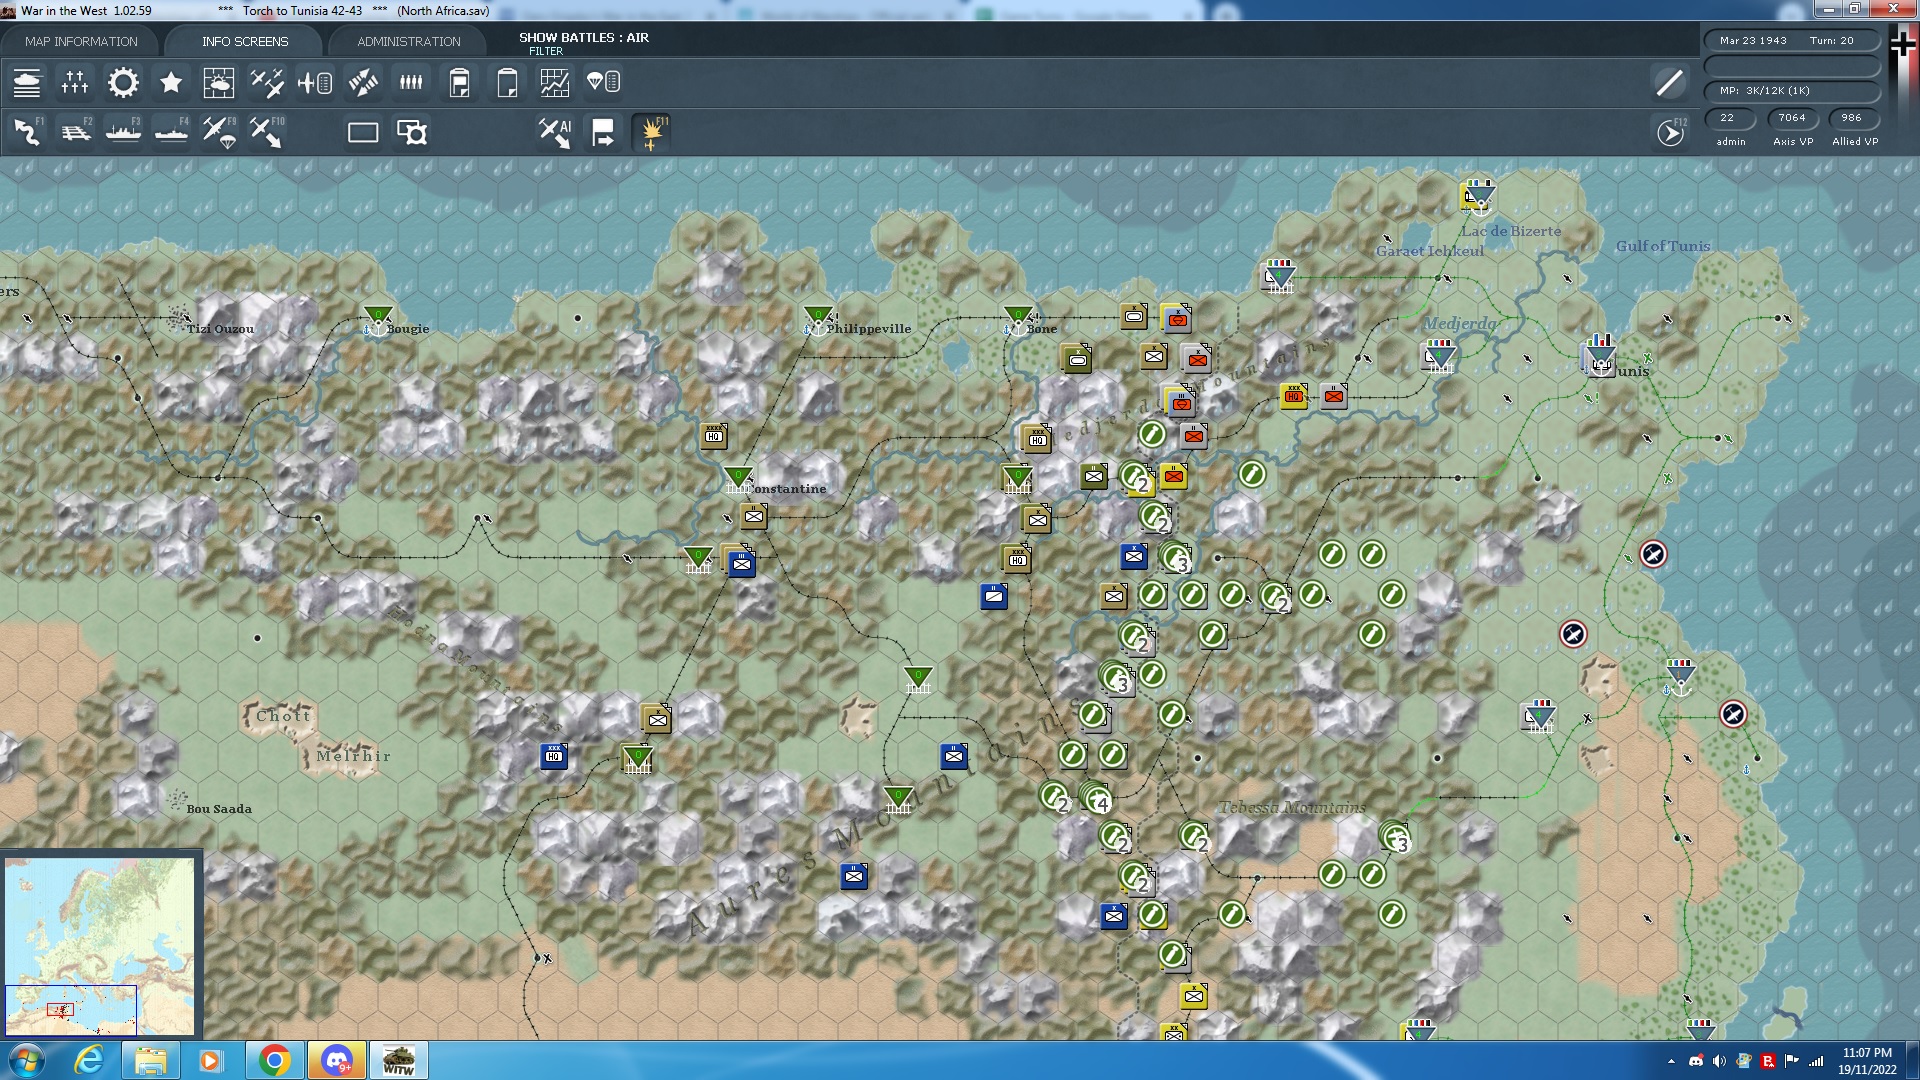The image size is (1920, 1080).
Task: Toggle the map jump view box icon
Action: click(x=413, y=131)
